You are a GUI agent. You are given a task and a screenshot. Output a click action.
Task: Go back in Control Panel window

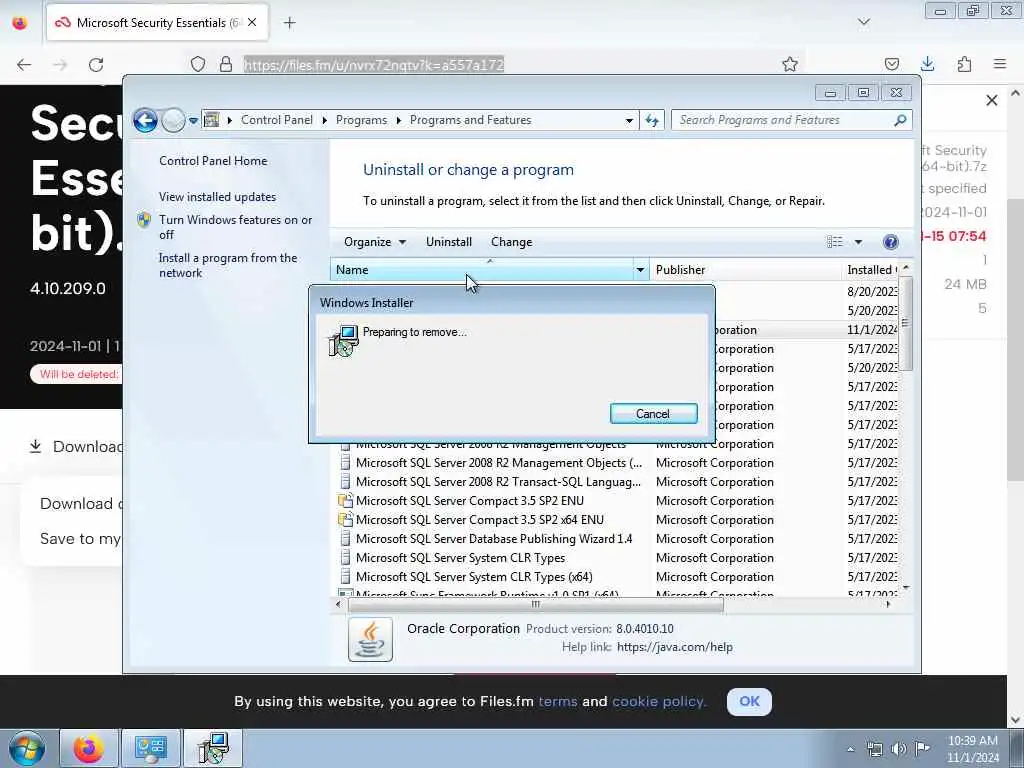(x=145, y=120)
